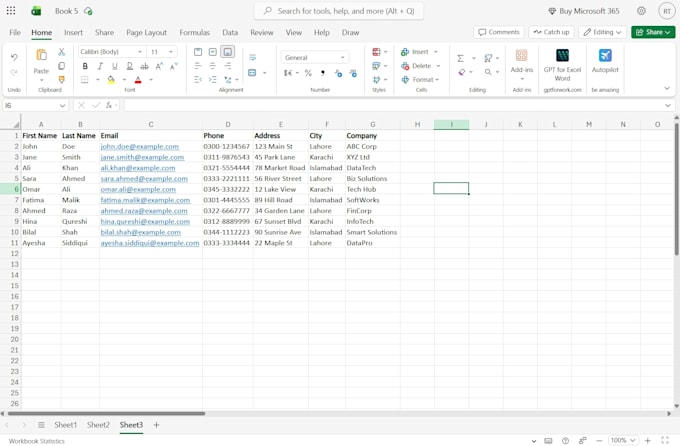The height and width of the screenshot is (446, 680).
Task: Click the Decrease Font Size icon
Action: 174,66
